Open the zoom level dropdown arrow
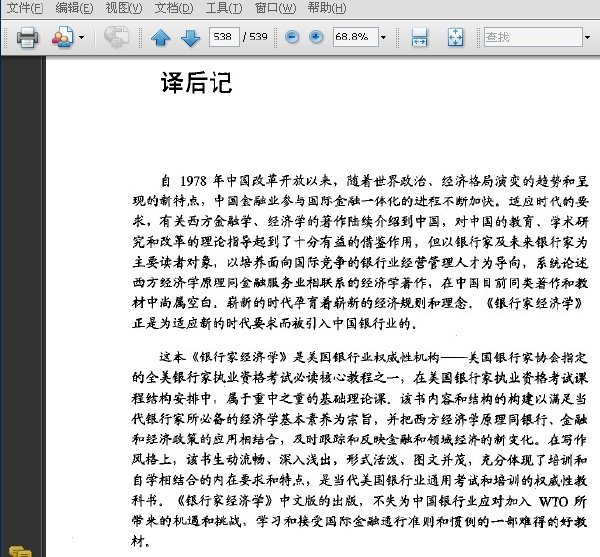 coord(383,37)
